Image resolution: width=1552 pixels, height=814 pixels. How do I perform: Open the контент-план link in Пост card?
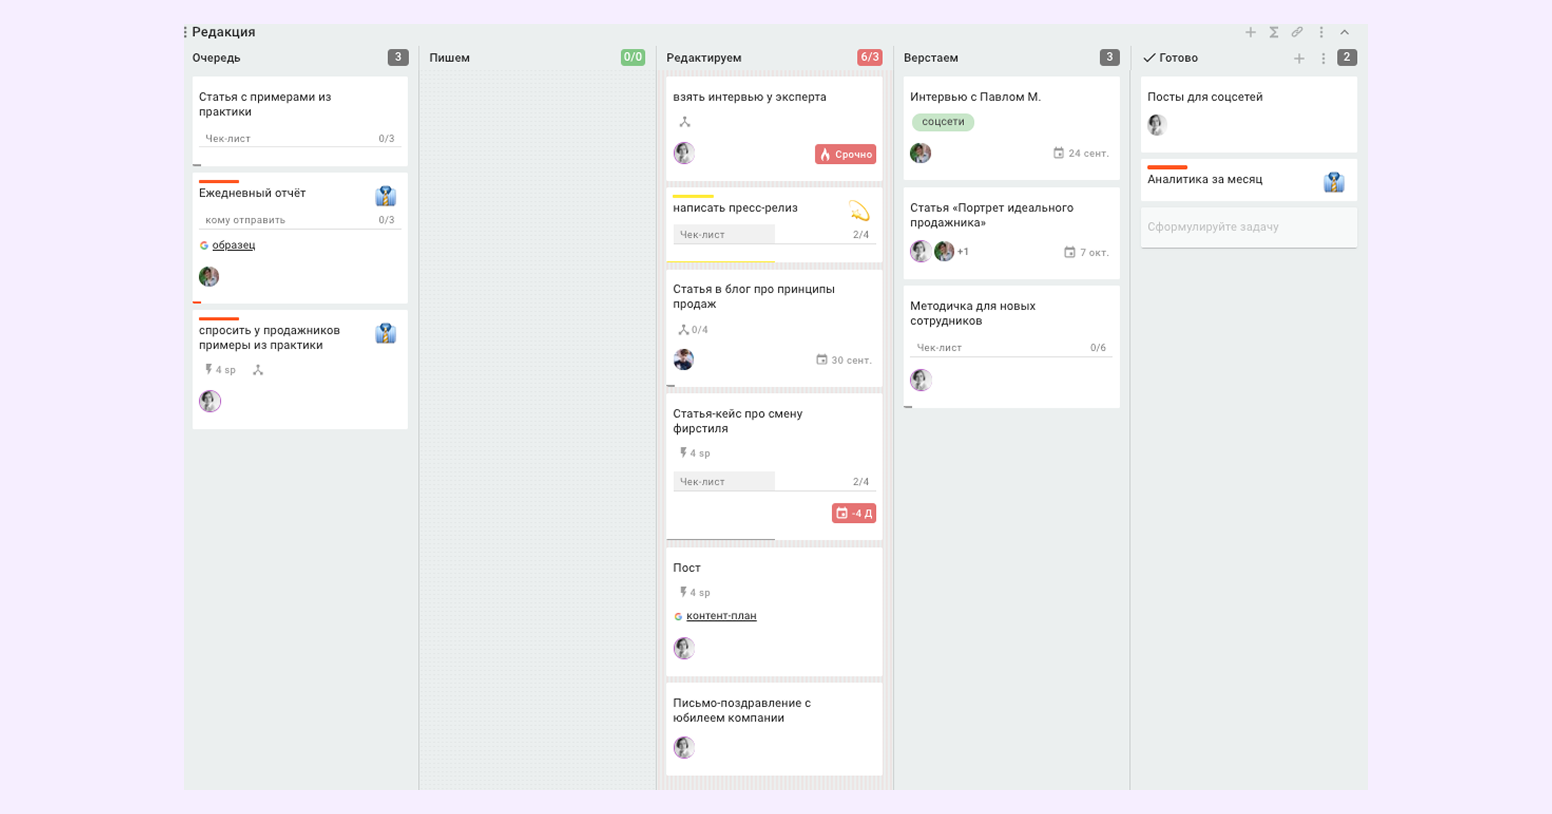point(721,616)
